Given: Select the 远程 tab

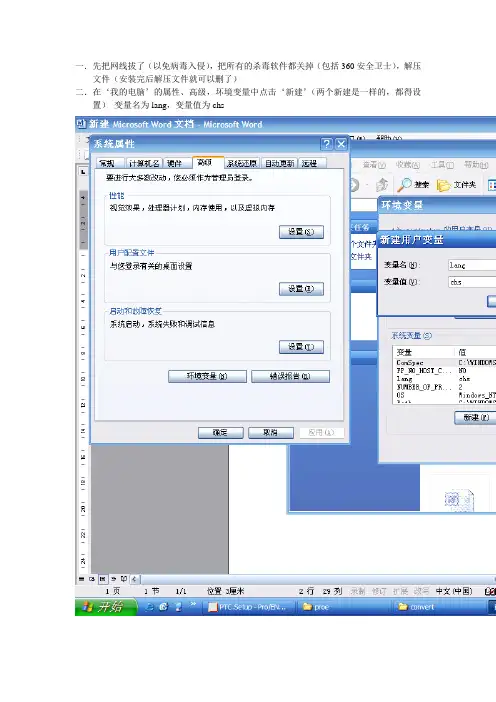Looking at the screenshot, I should click(x=310, y=163).
